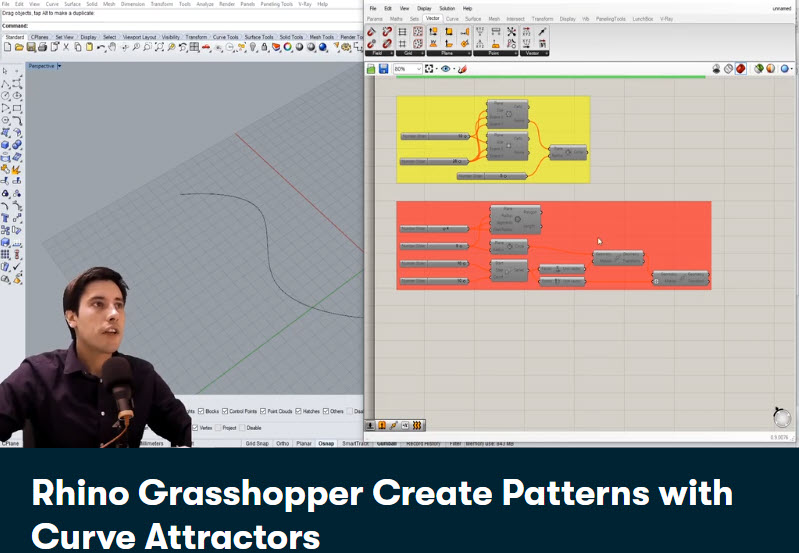Click the Grasshopper sketch brush icon
The image size is (799, 553).
coord(462,69)
